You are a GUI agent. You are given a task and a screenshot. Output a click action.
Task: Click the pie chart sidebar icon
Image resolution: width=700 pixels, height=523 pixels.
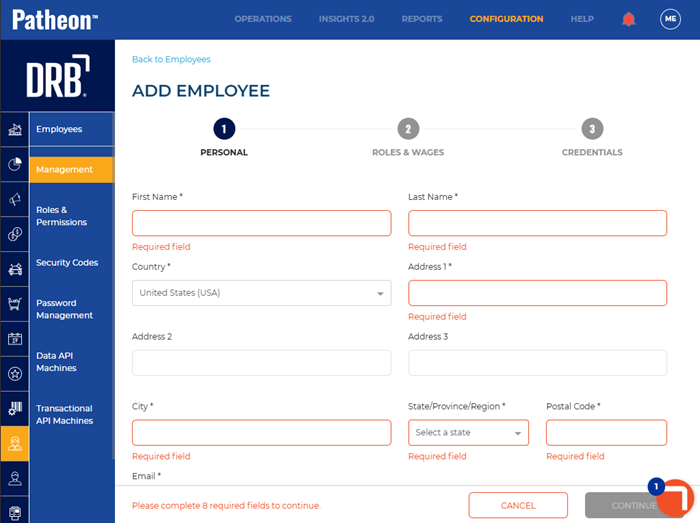pos(15,165)
